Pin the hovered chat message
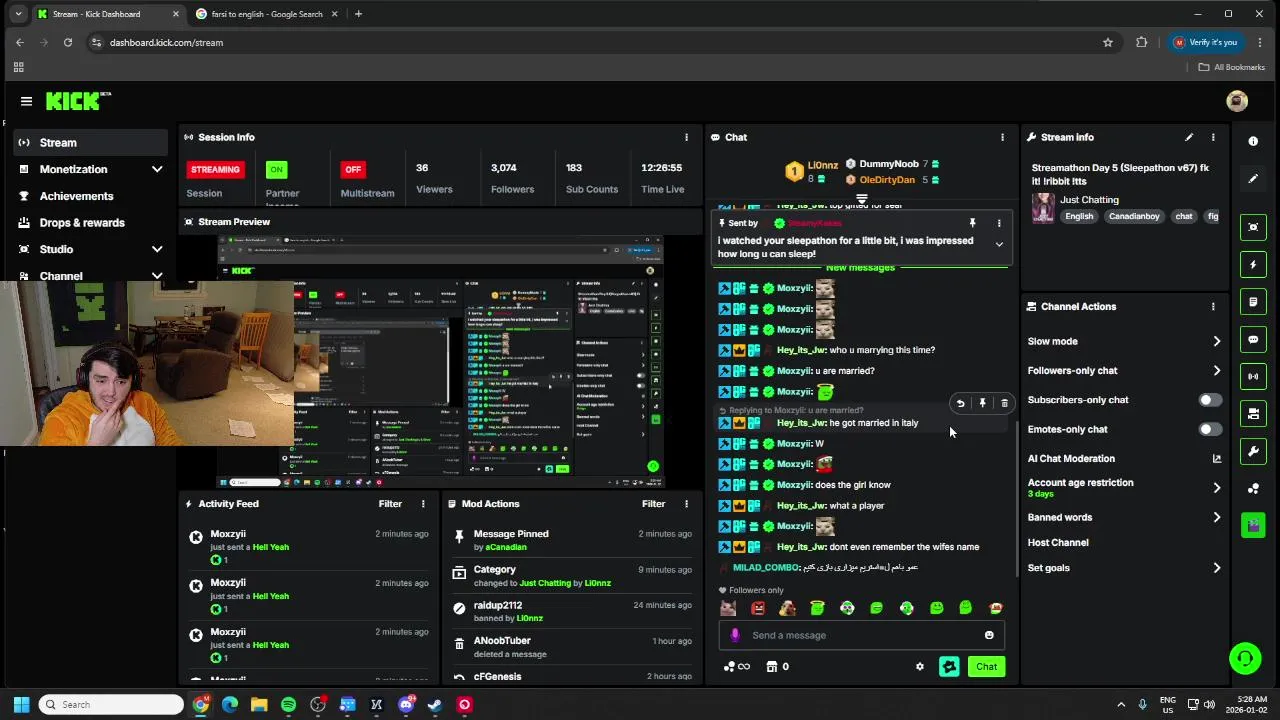The height and width of the screenshot is (720, 1280). 982,403
